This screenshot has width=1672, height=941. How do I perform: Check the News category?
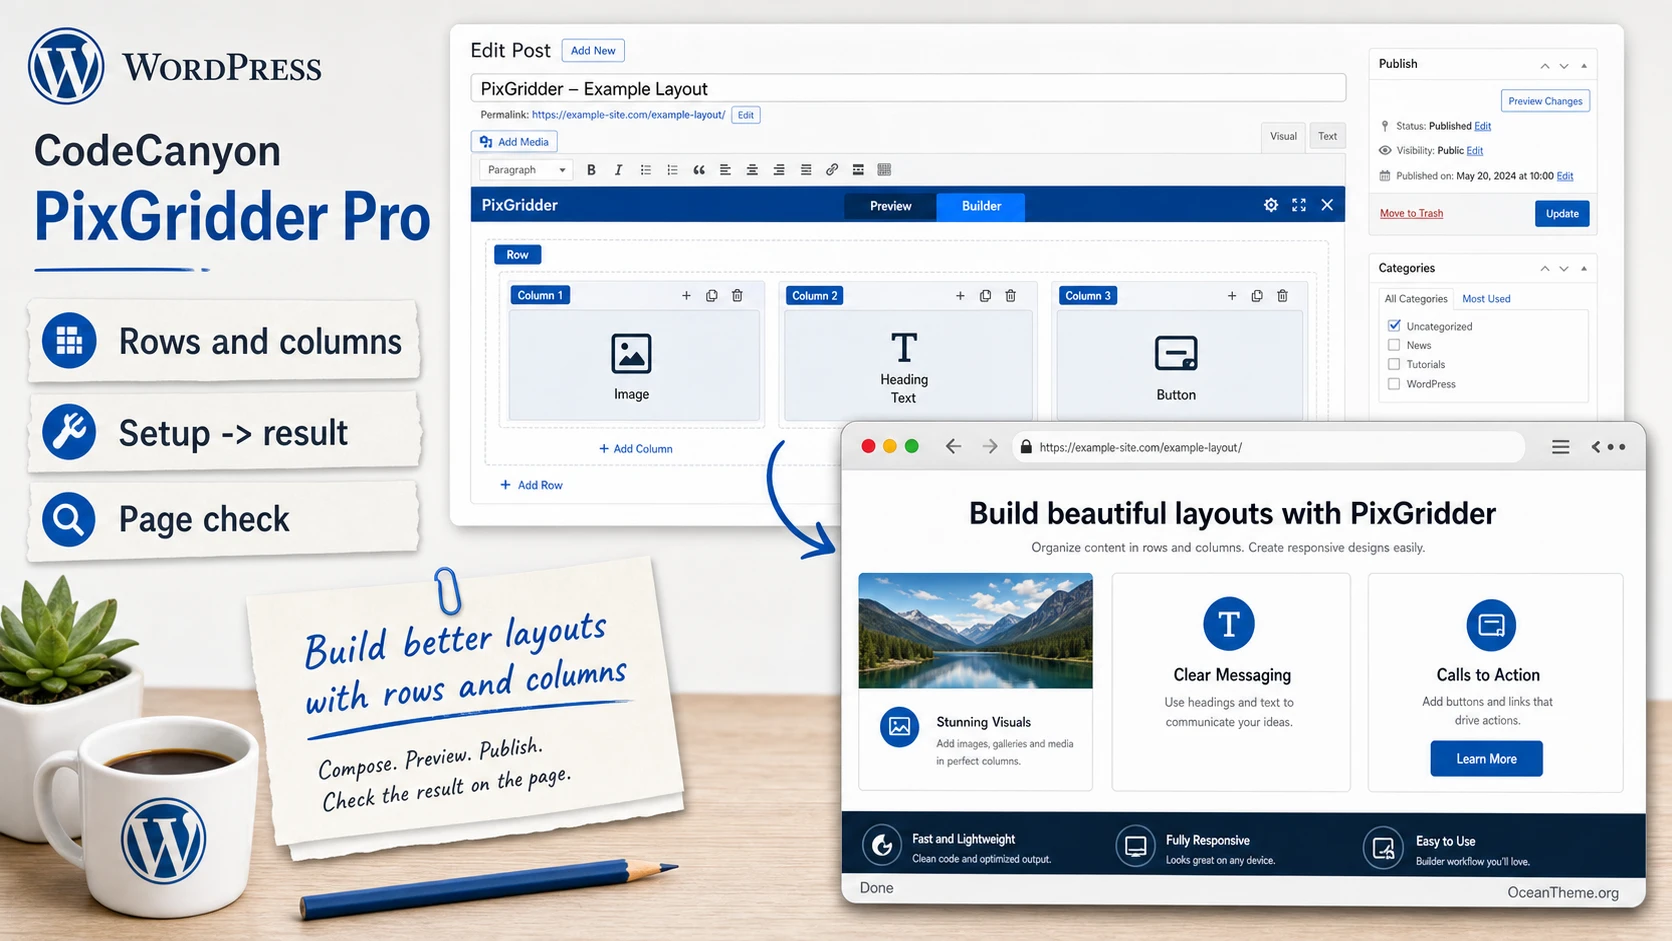[1394, 345]
